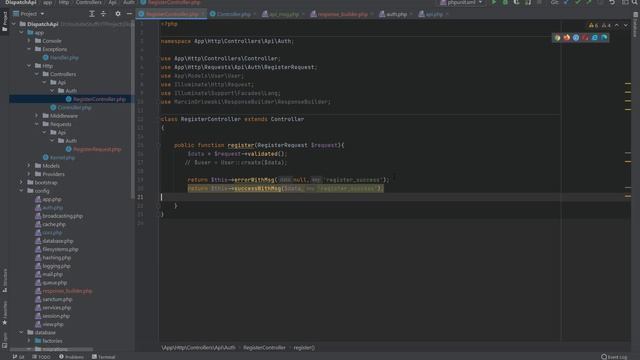This screenshot has height=360, width=640.
Task: Go to next highlighted error
Action: [626, 25]
